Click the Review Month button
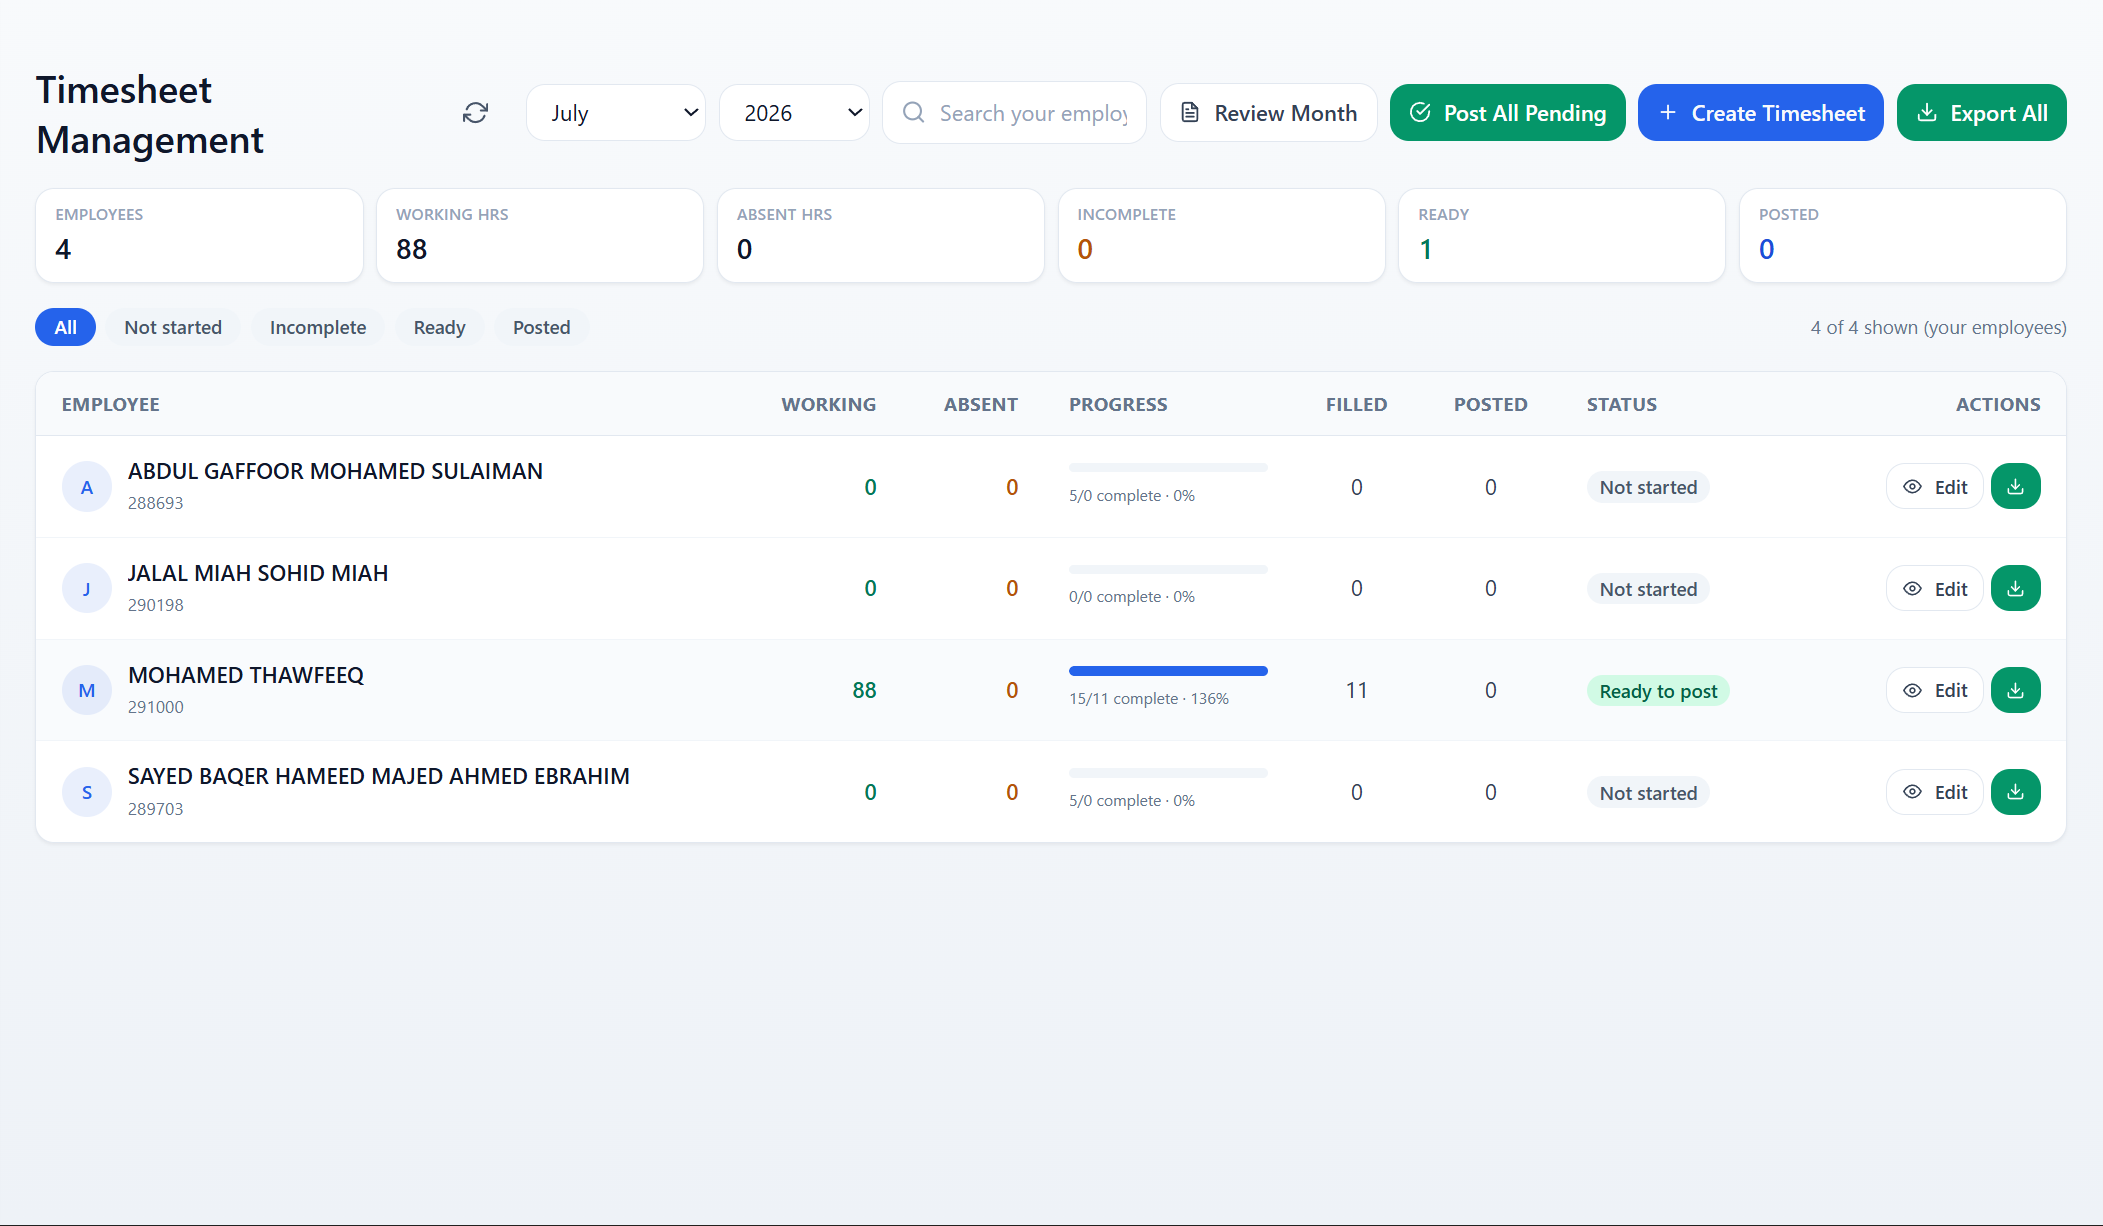Screen dimensions: 2103x1226 (1269, 113)
